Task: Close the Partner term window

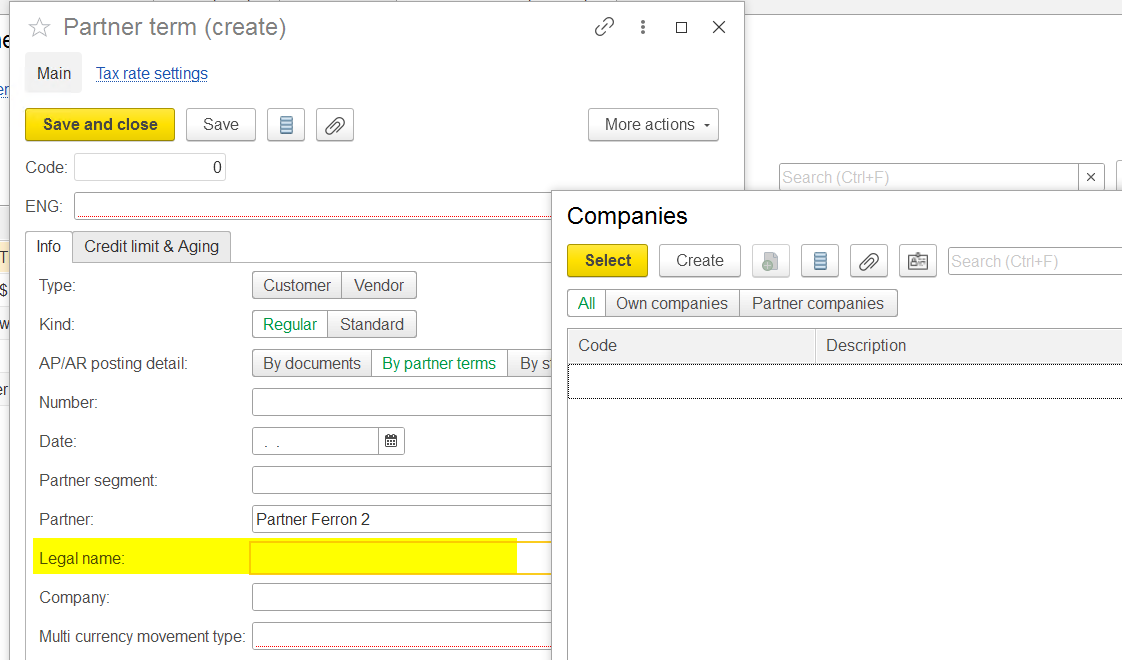Action: pos(719,27)
